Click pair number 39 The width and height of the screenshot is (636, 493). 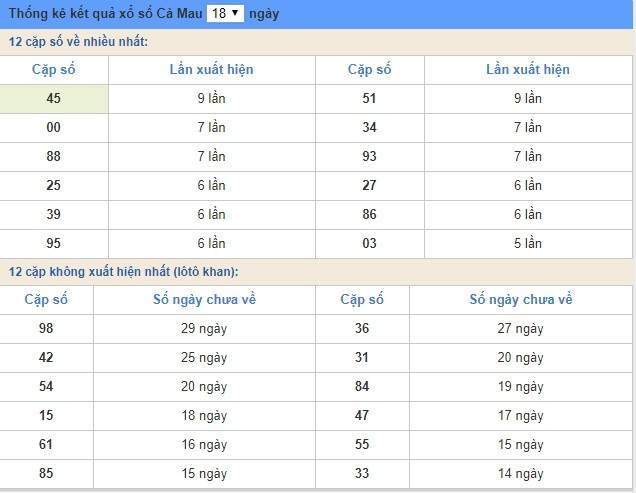[54, 214]
